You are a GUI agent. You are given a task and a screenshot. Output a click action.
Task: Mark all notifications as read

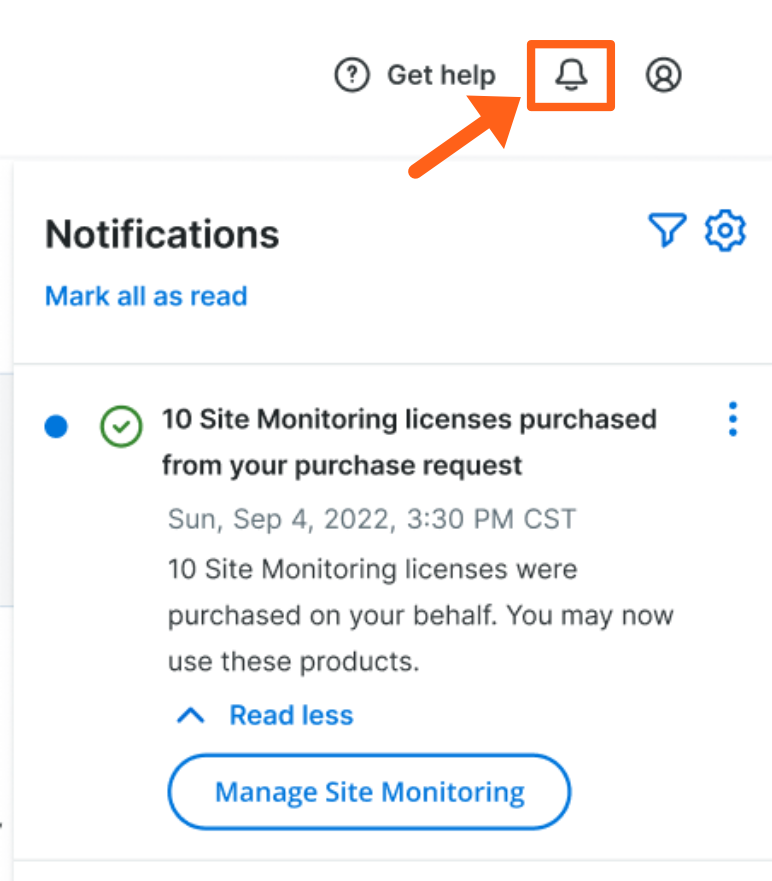(x=146, y=296)
